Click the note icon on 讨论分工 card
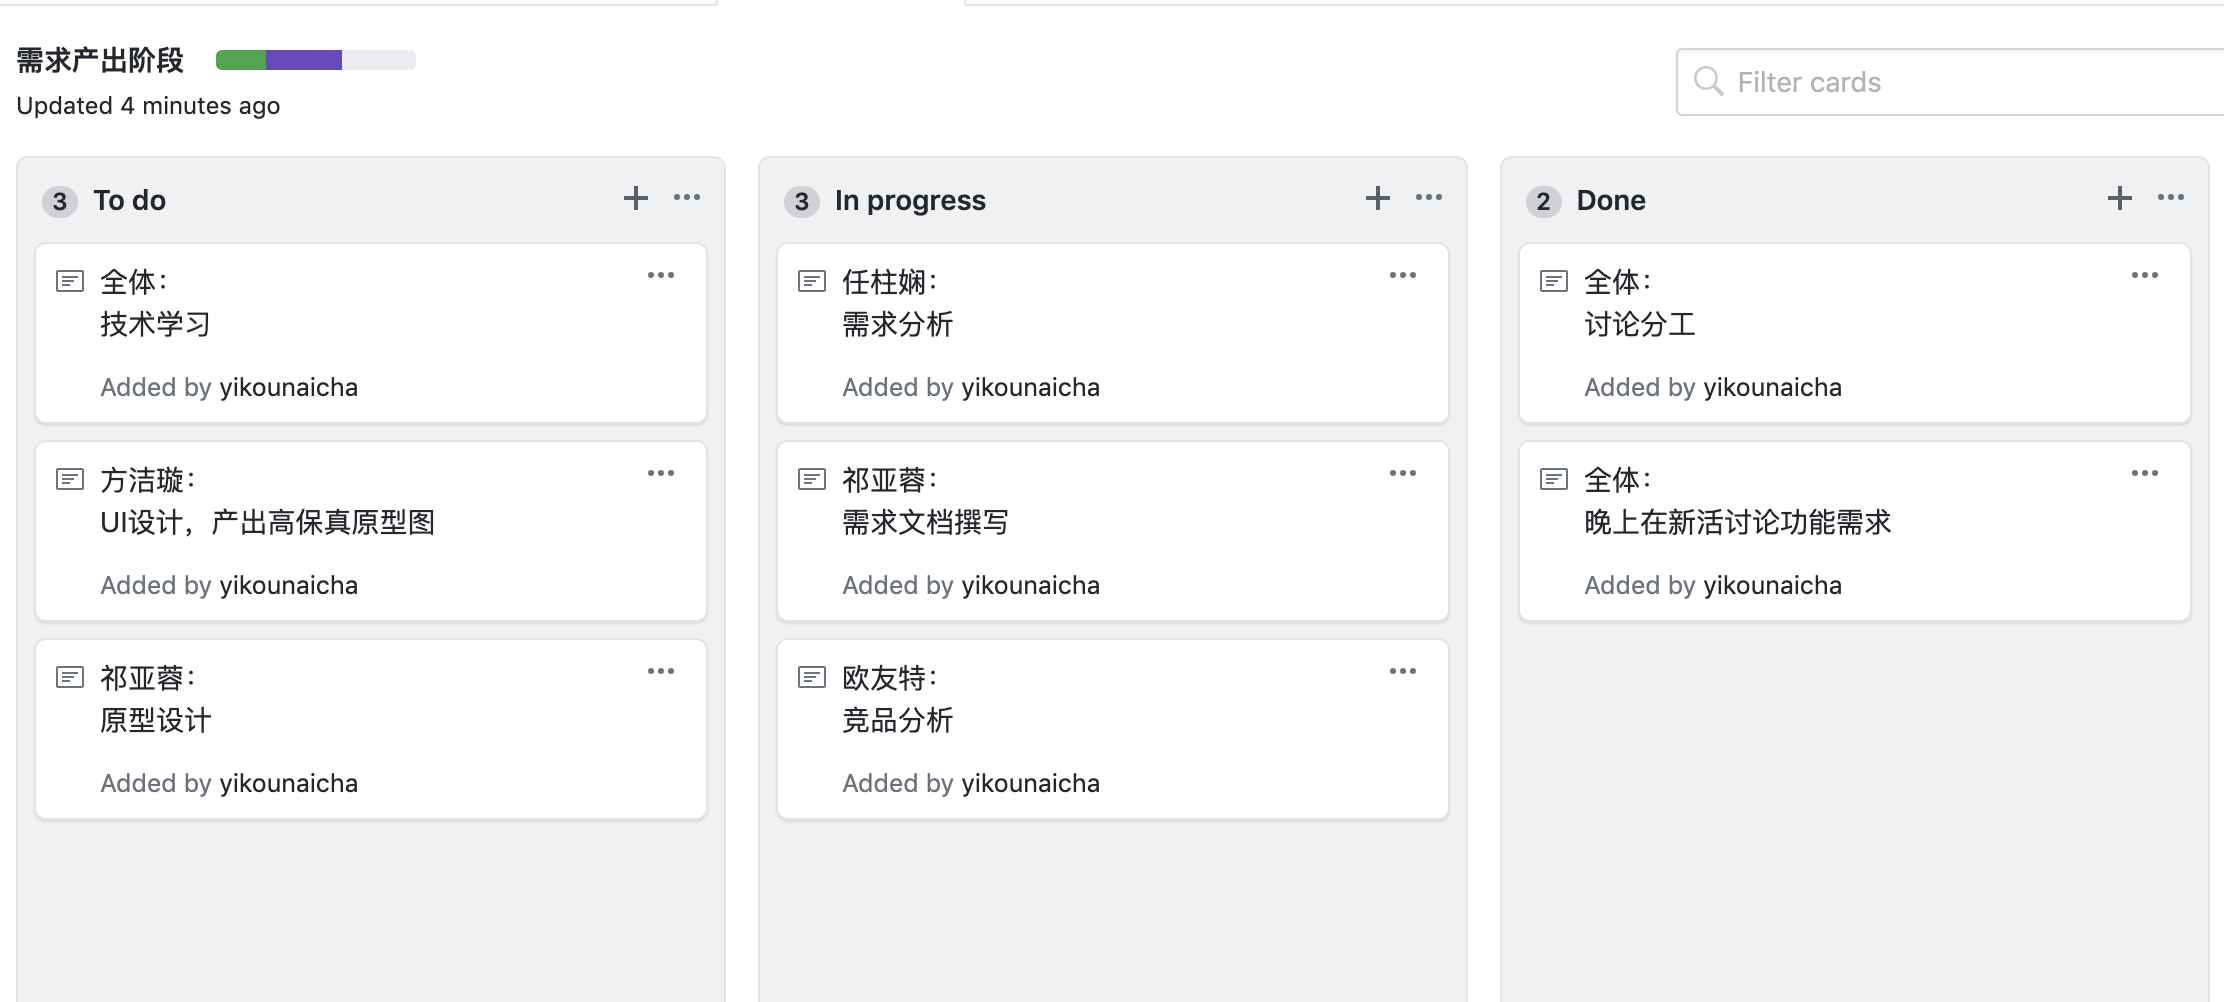This screenshot has height=1002, width=2224. point(1554,281)
